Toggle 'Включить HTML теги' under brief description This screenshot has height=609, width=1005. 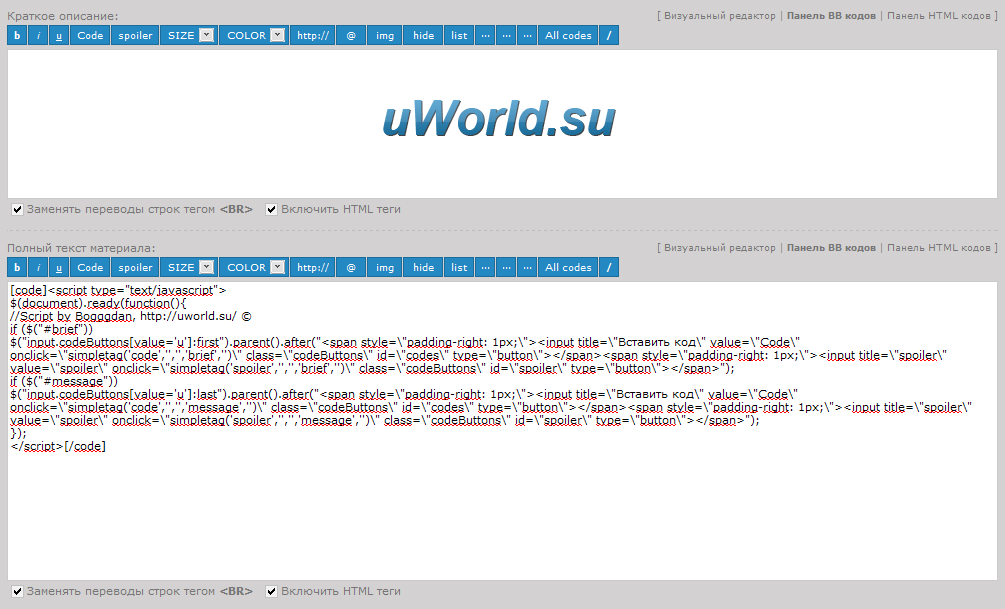(x=272, y=210)
